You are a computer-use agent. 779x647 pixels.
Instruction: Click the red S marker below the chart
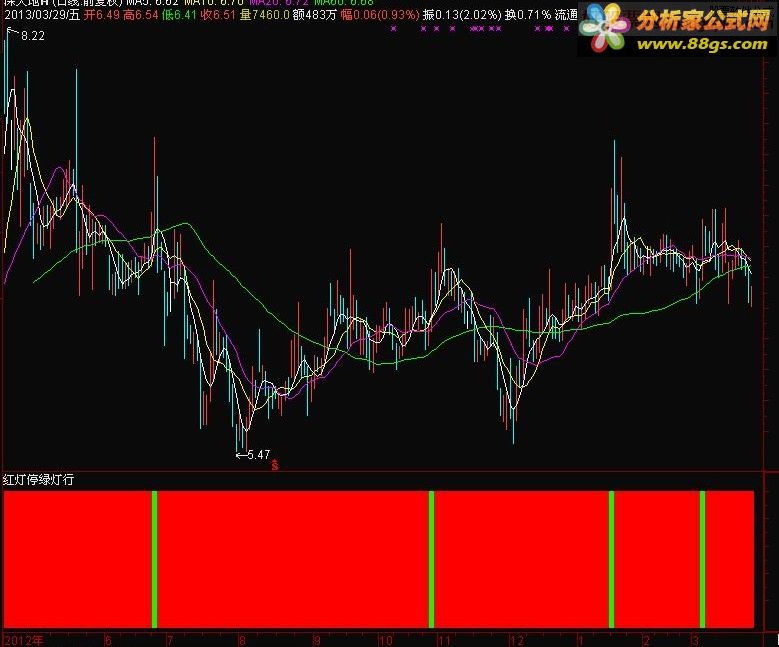tap(275, 466)
